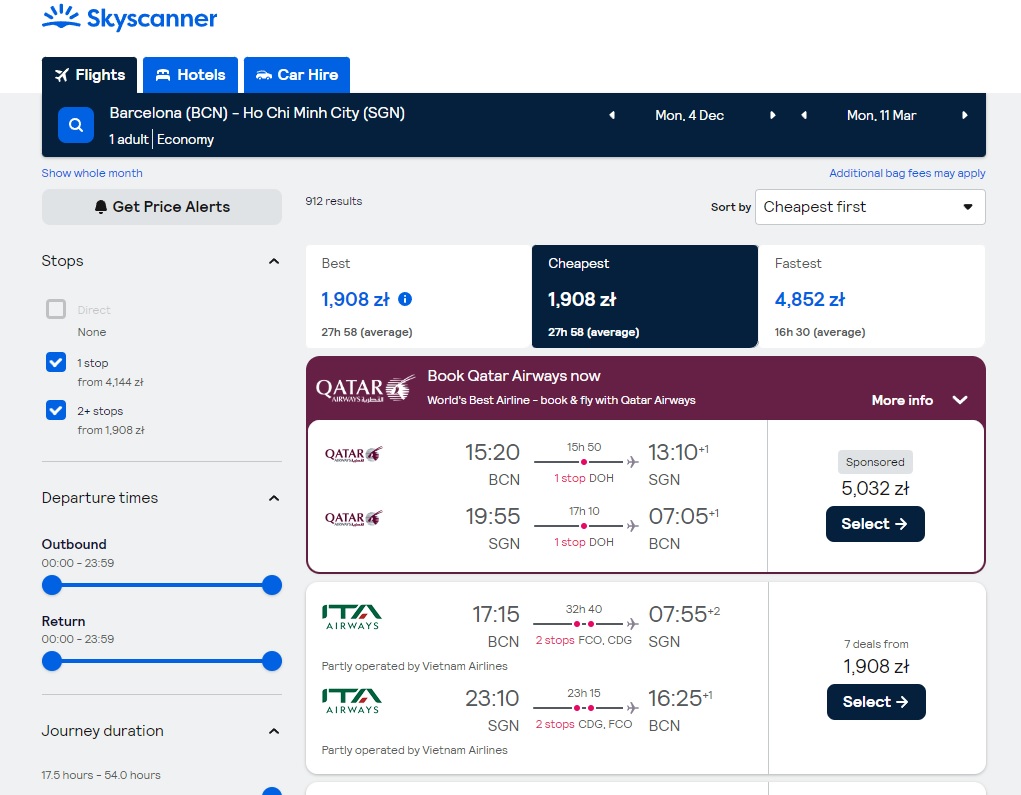The image size is (1021, 795).
Task: Uncheck the 2+ stops checkbox
Action: pos(56,410)
